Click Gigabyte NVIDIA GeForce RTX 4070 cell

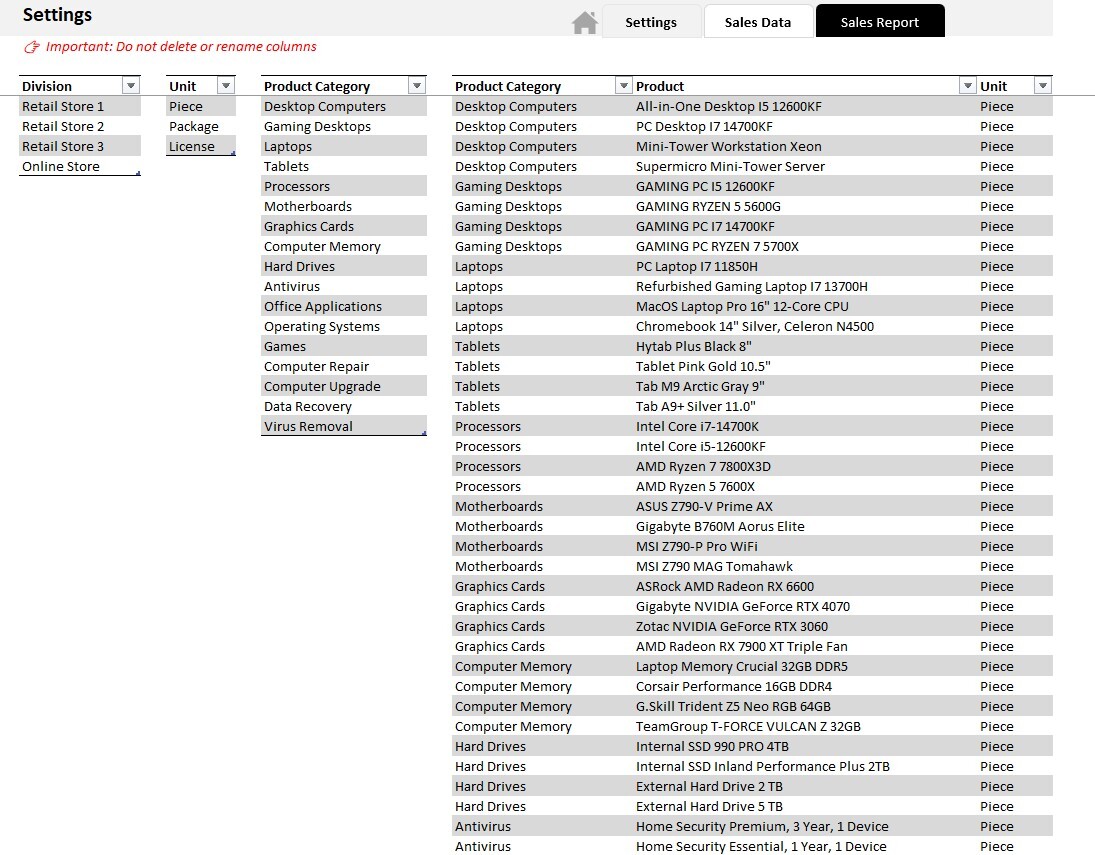(804, 606)
